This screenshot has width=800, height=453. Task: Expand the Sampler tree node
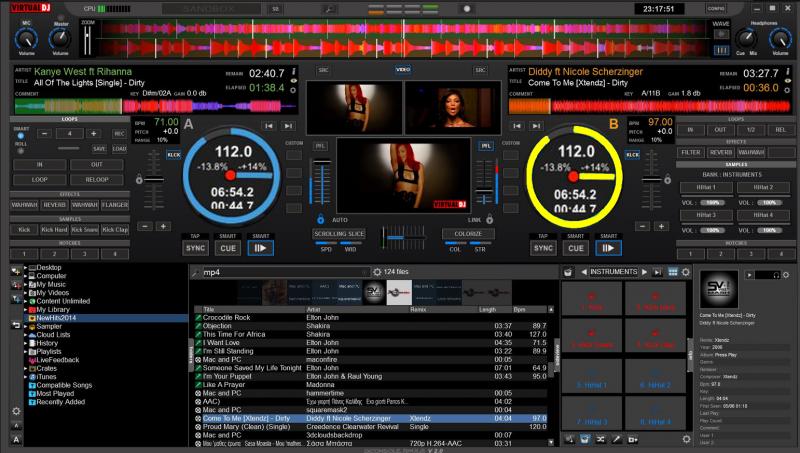[x=26, y=326]
